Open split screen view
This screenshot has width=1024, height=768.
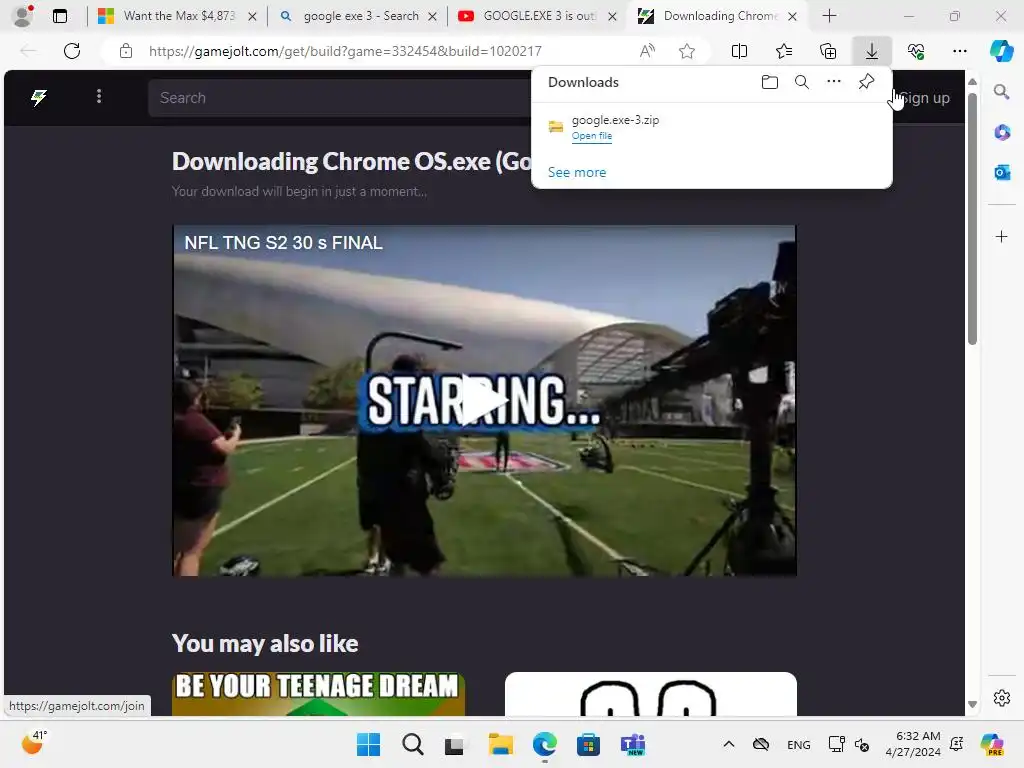(739, 51)
